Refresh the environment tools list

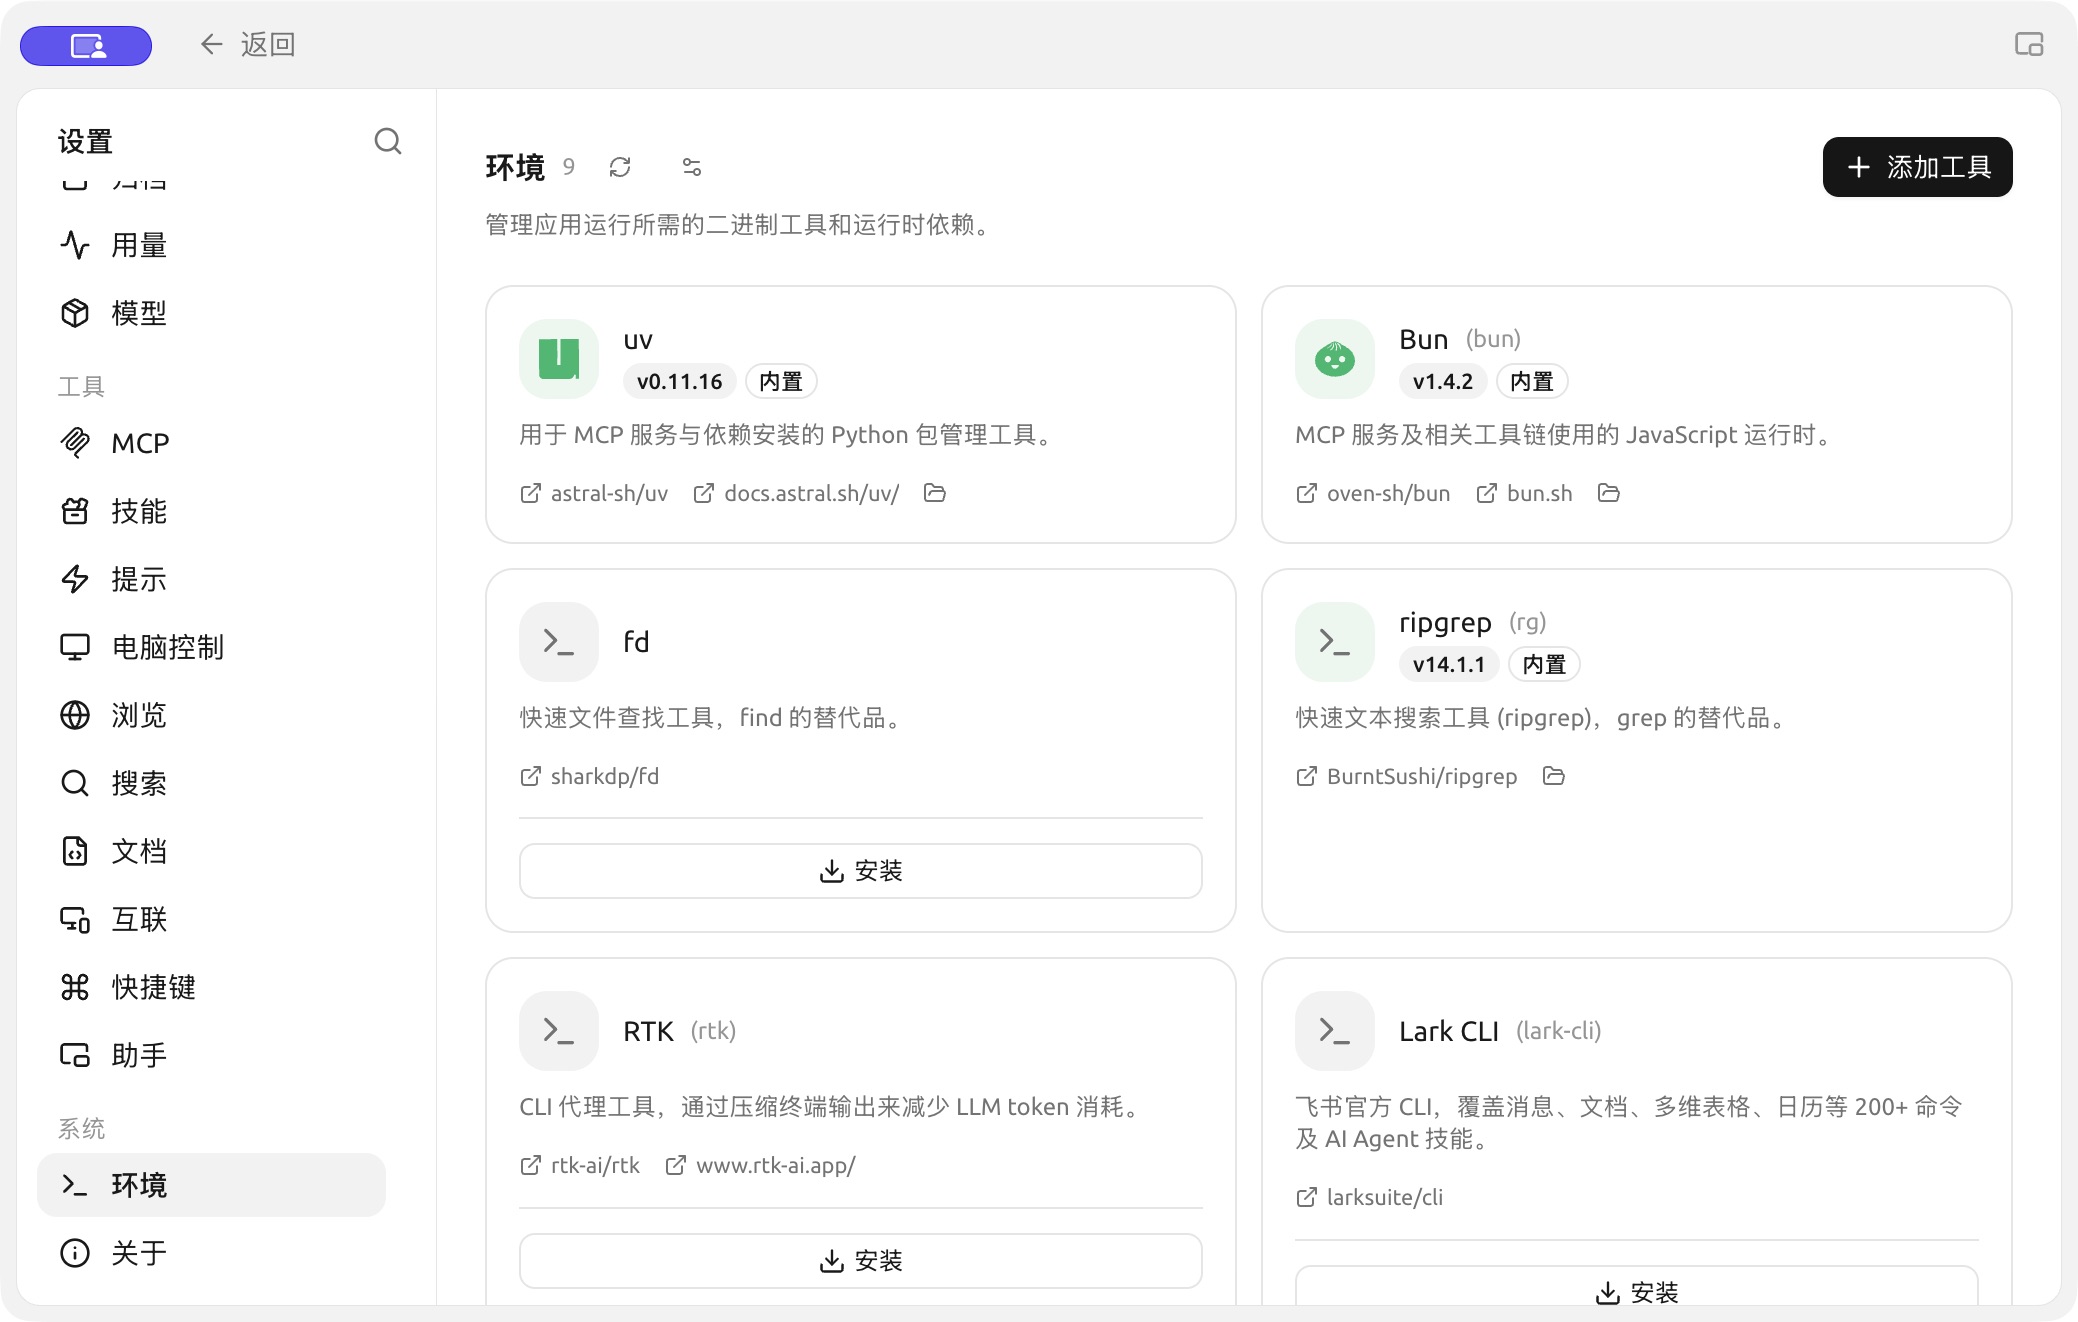(620, 167)
